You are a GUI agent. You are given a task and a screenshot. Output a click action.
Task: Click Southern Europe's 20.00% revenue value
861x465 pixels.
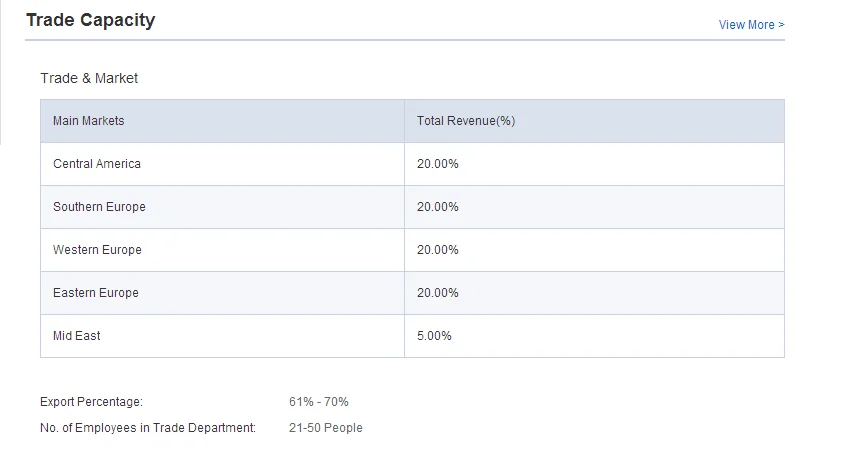(x=438, y=207)
